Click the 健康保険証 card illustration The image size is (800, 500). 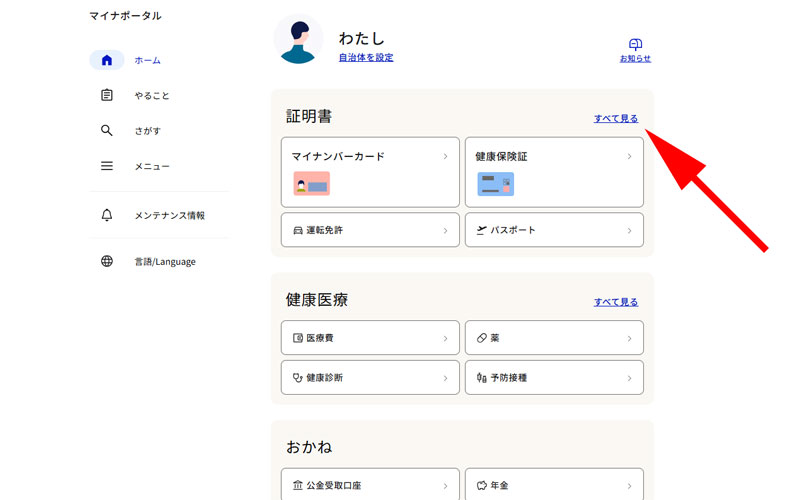pyautogui.click(x=495, y=184)
